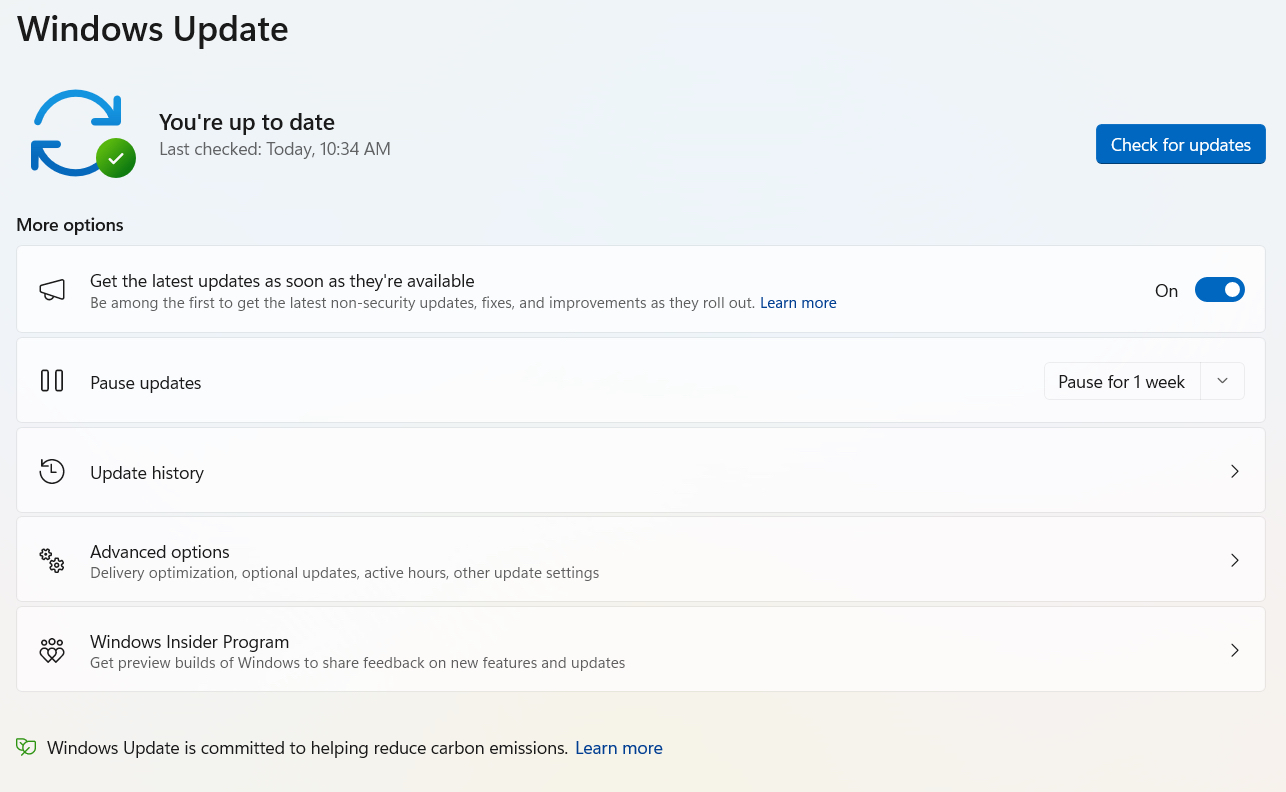Screen dimensions: 1286x792
Task: Turn off Get the latest updates toggle
Action: 1220,290
